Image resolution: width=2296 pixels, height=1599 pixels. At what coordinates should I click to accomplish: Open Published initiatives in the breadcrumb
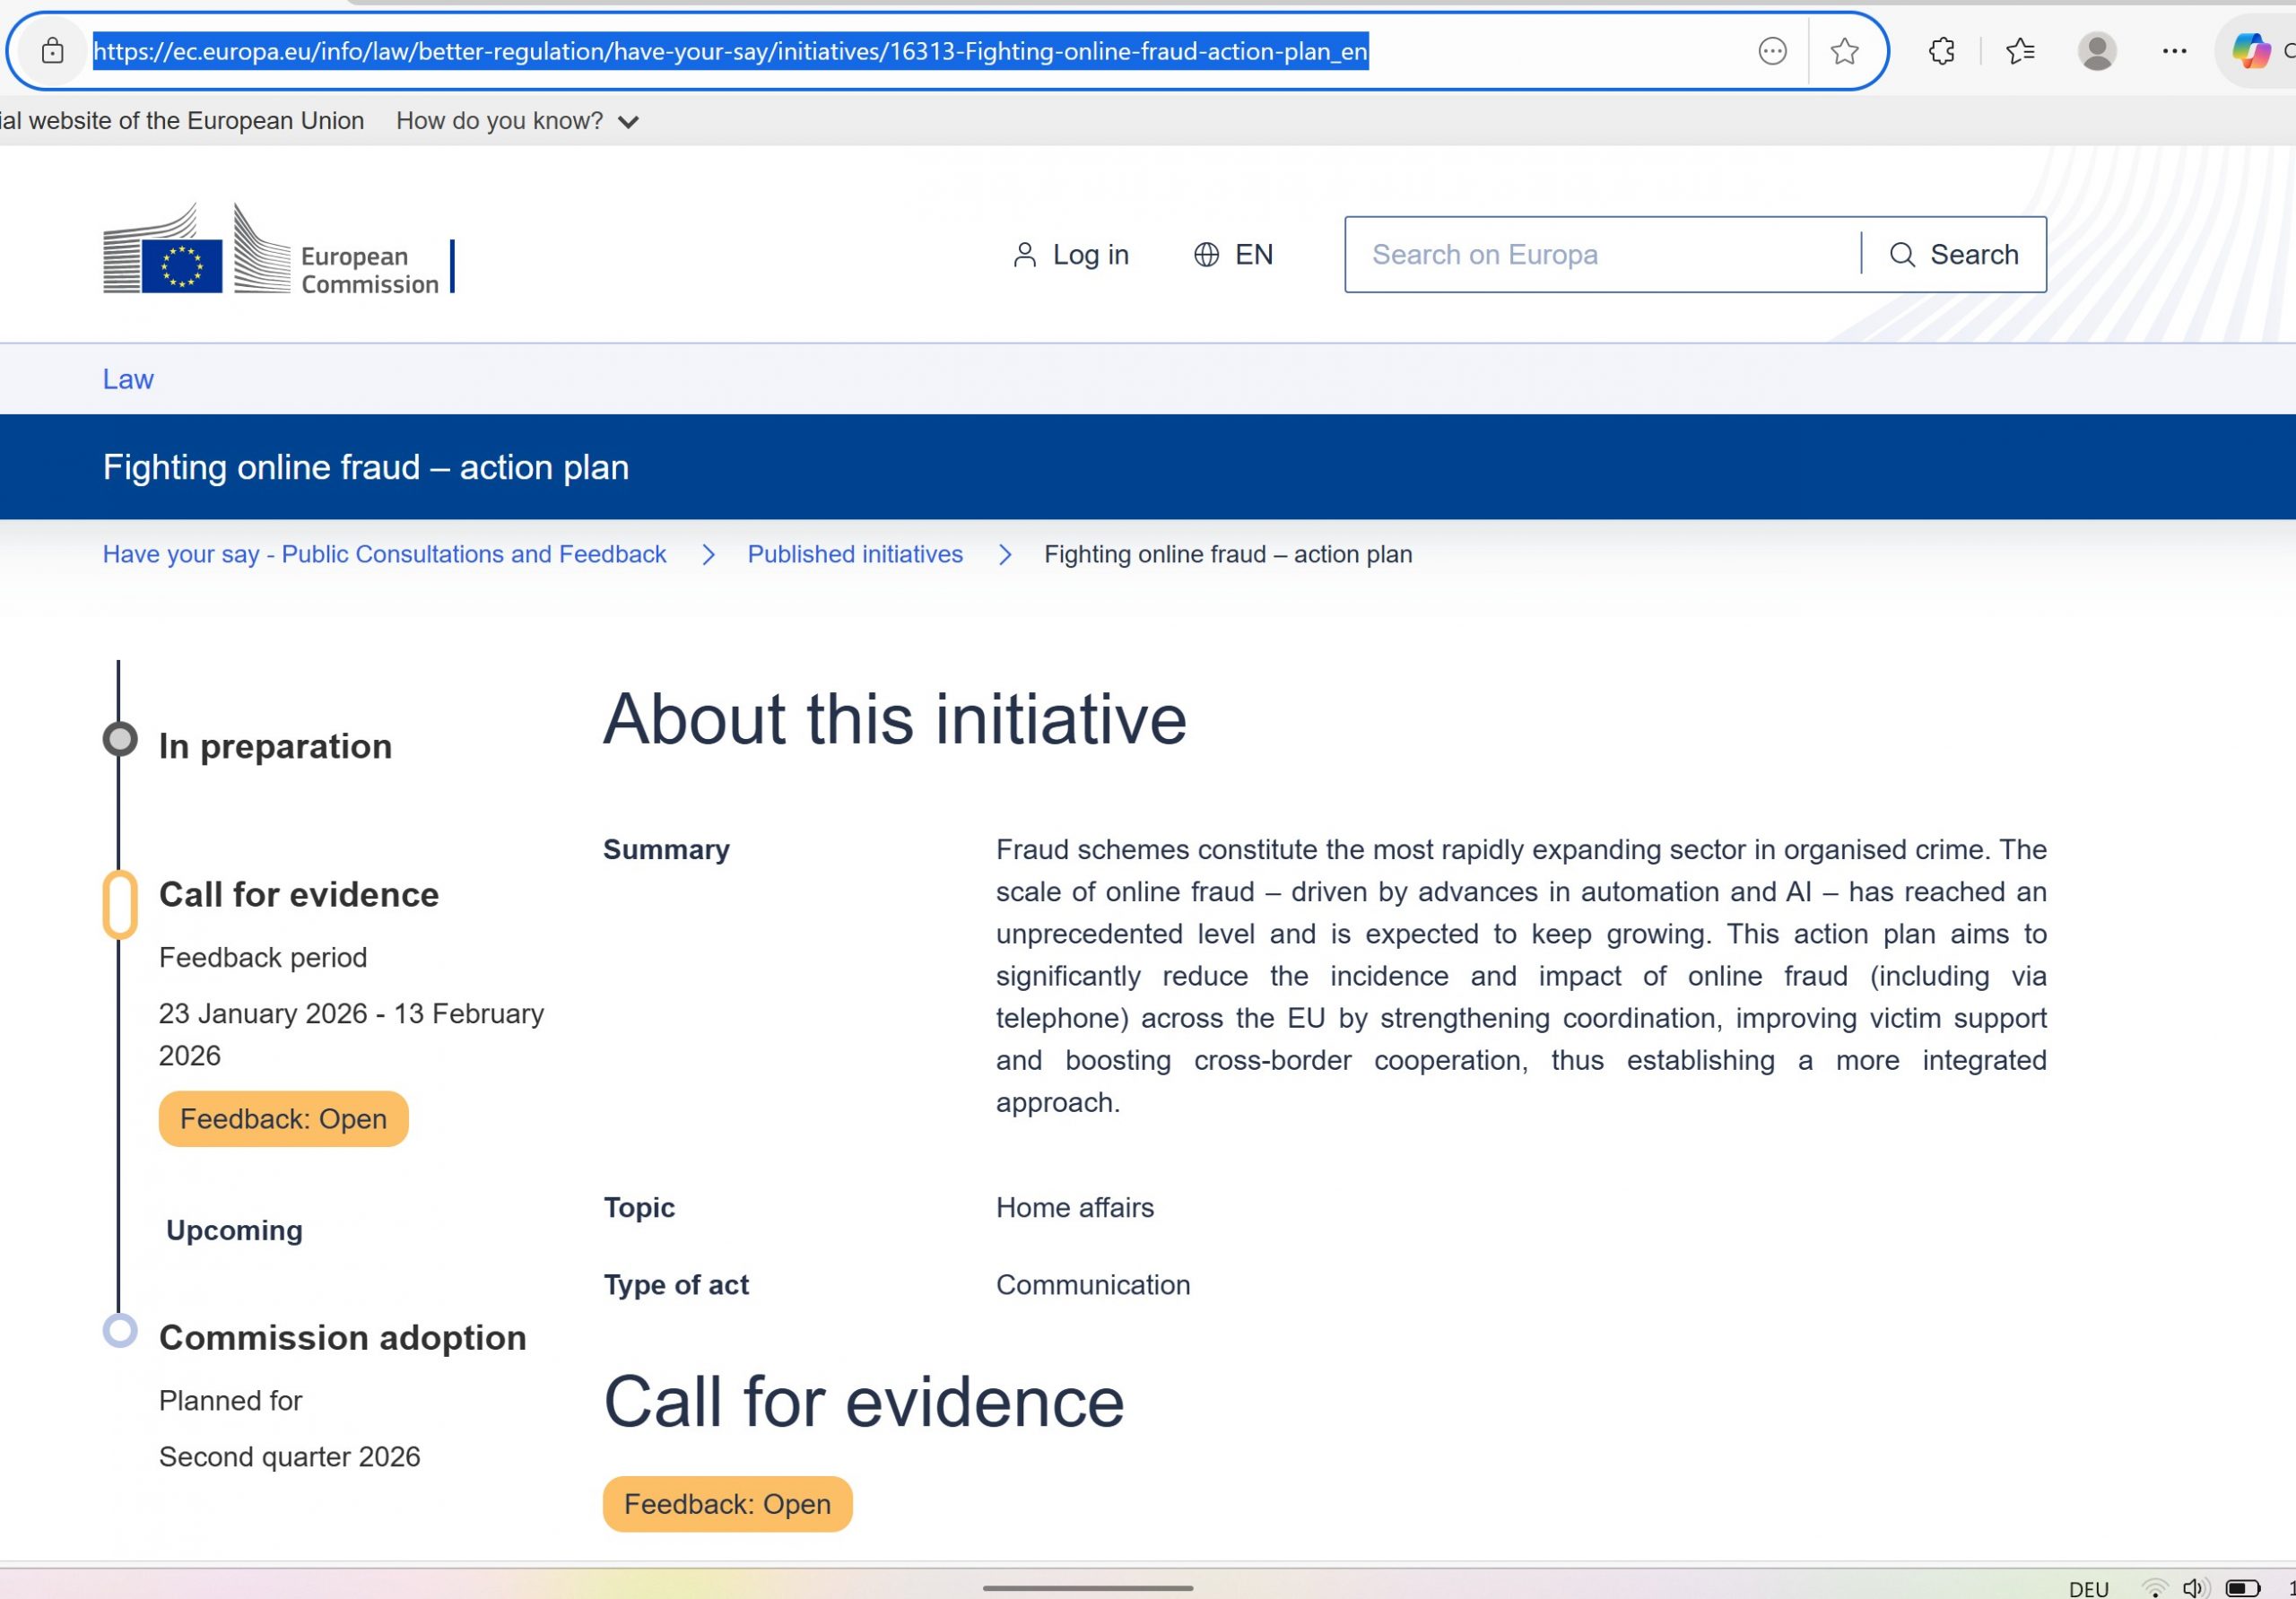(x=855, y=554)
